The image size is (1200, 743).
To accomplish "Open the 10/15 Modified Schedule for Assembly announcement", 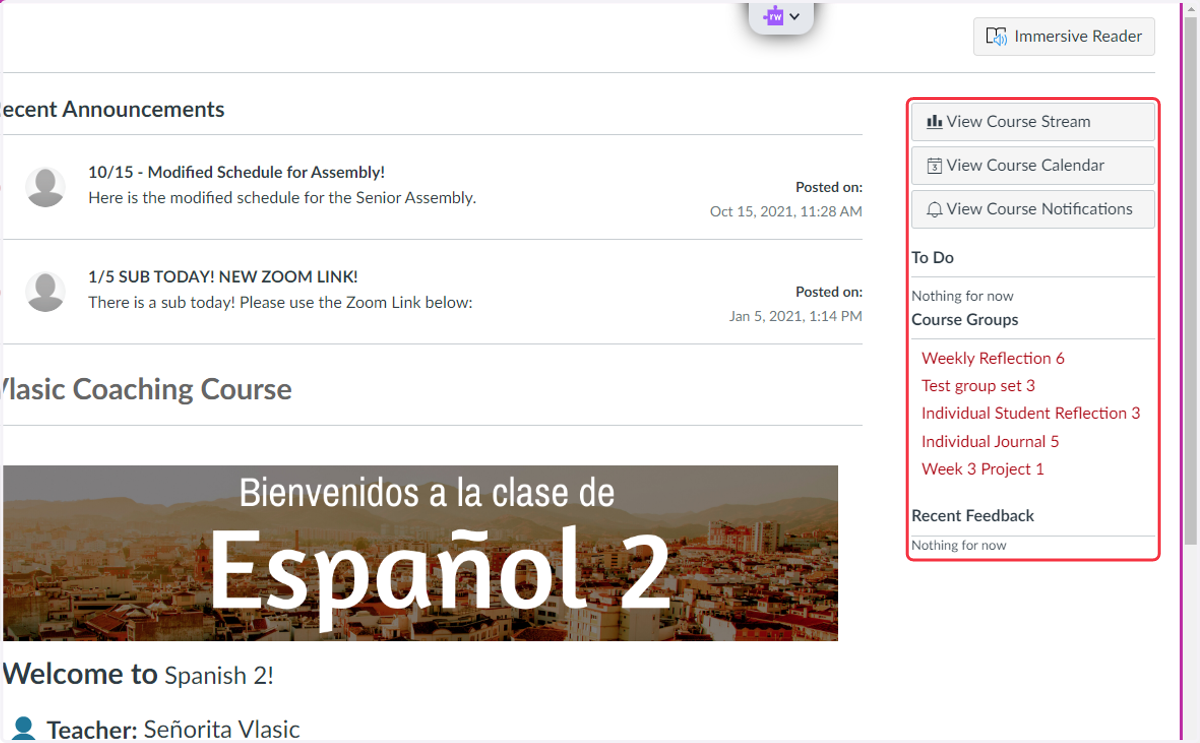I will coord(236,173).
